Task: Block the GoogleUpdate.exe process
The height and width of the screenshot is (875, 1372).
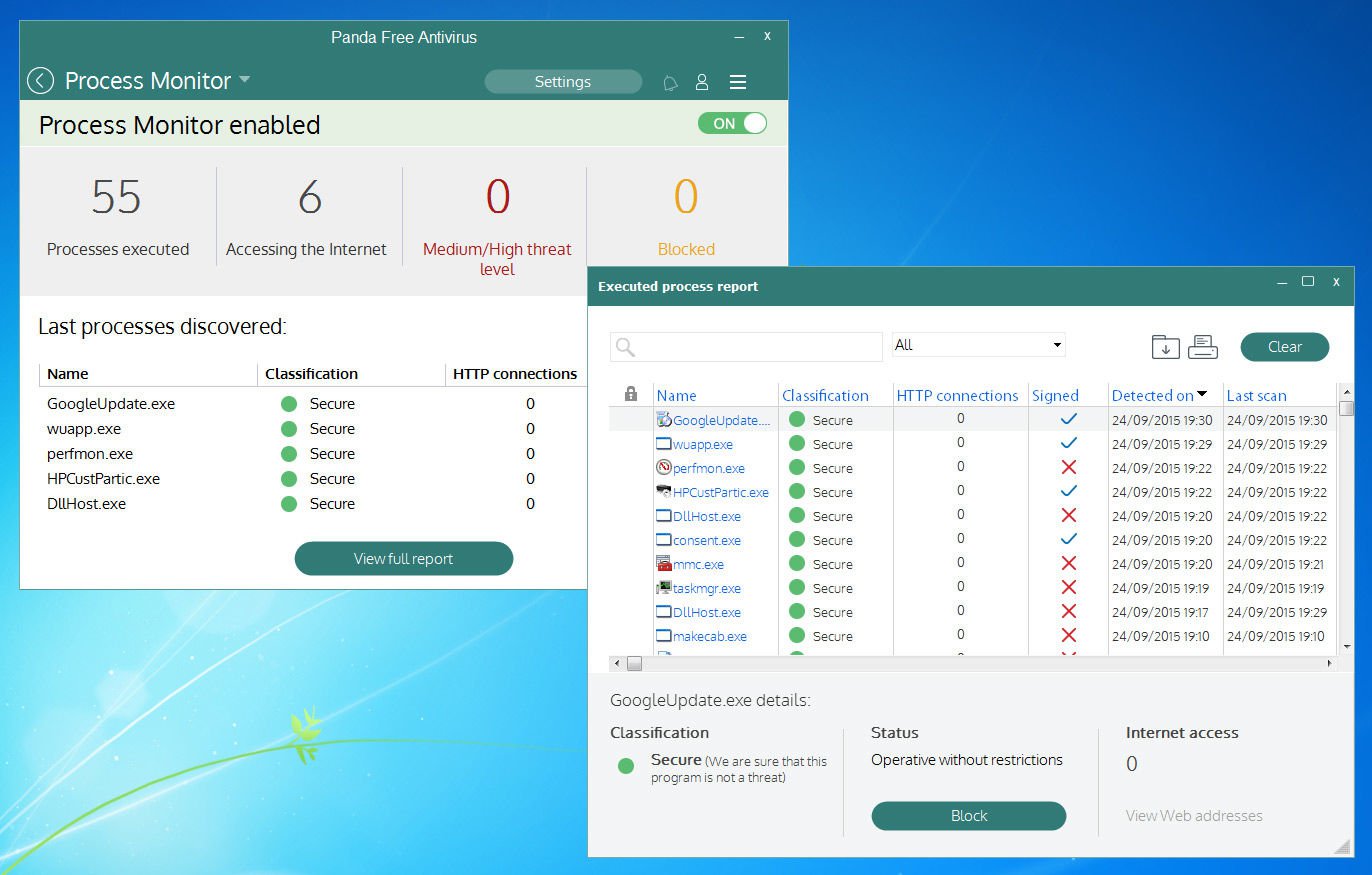Action: pos(968,815)
